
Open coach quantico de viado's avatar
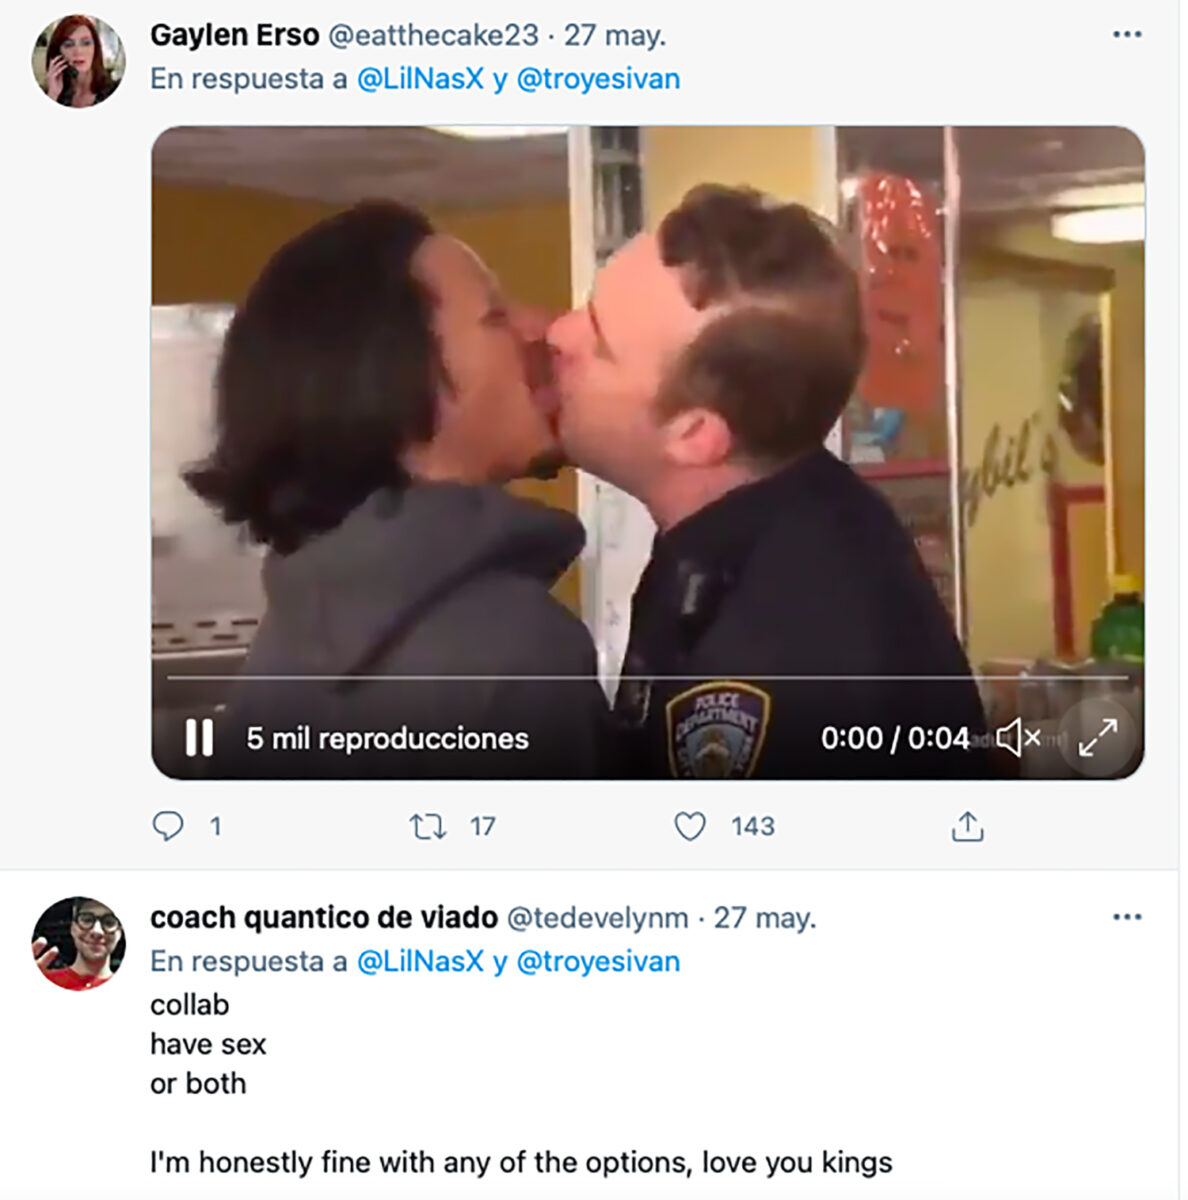tap(78, 943)
